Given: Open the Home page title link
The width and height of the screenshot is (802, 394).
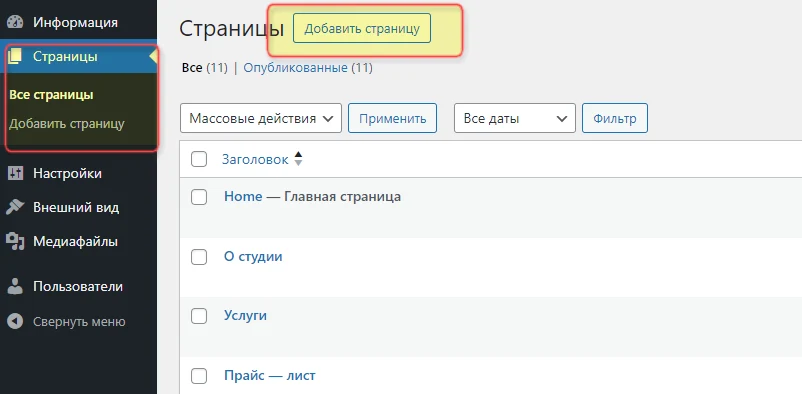Looking at the screenshot, I should [x=243, y=196].
